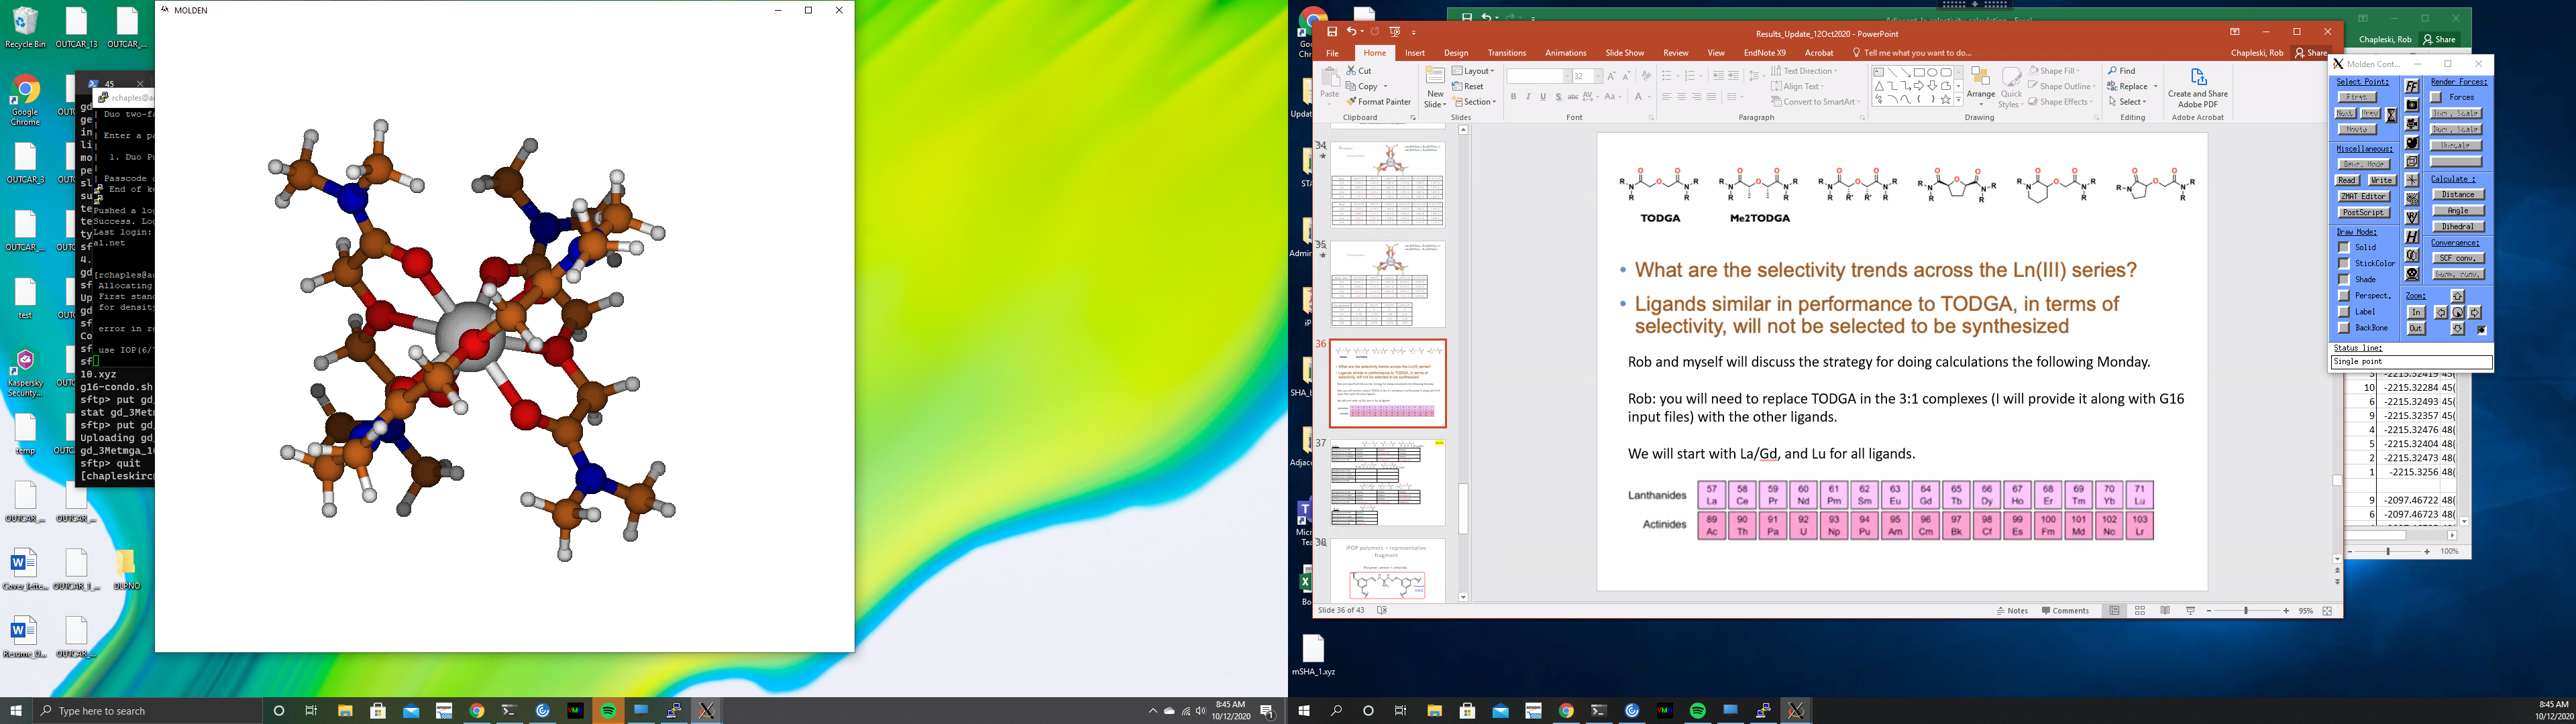Open Spotify from the left taskbar
The height and width of the screenshot is (724, 2576).
point(608,711)
